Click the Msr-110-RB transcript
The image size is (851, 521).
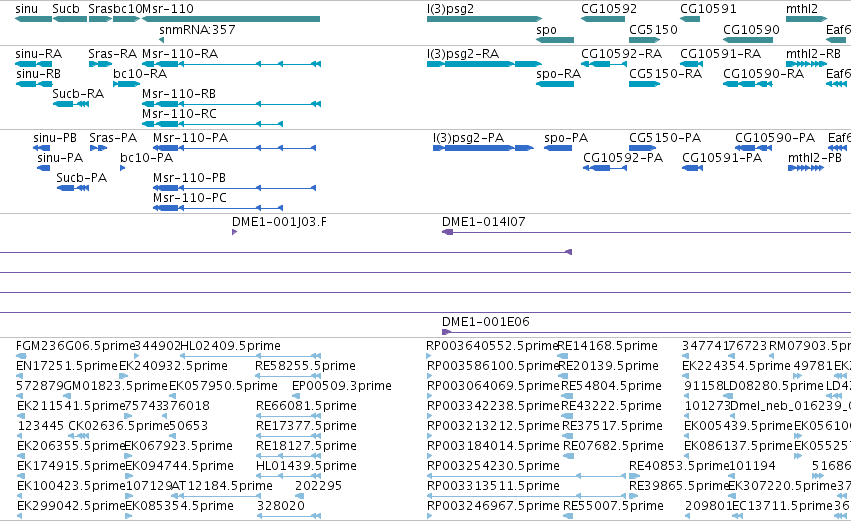231,104
